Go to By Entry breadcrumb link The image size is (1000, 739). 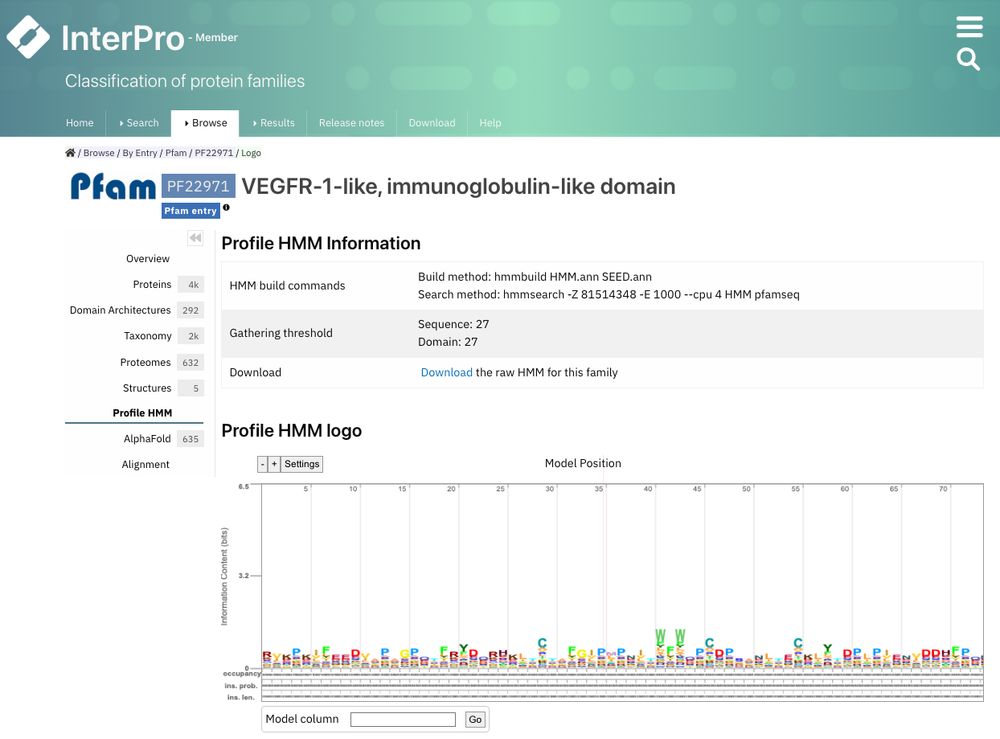[140, 152]
